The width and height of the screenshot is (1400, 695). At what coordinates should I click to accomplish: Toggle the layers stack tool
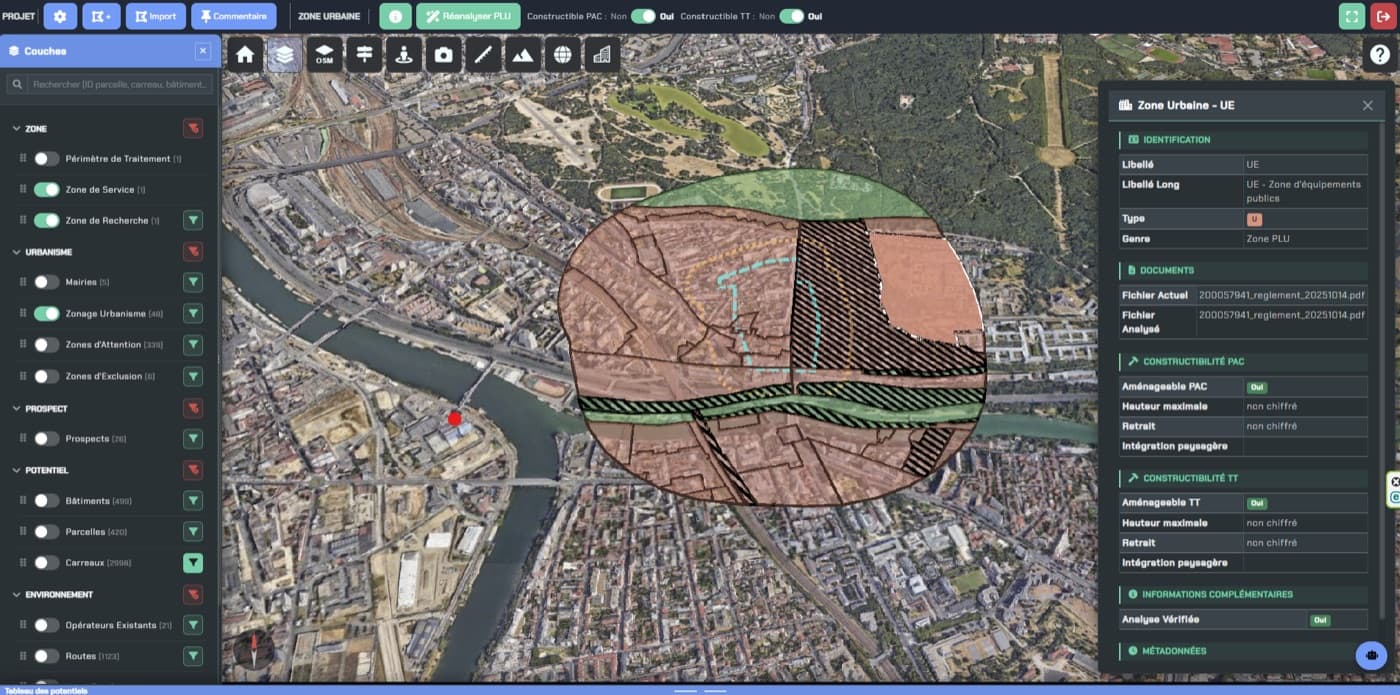[x=284, y=55]
